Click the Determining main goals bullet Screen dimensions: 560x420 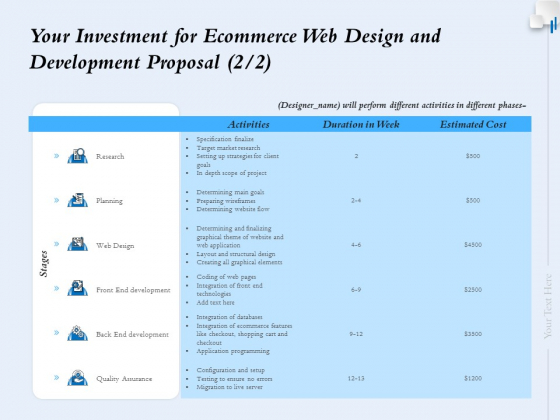point(230,192)
